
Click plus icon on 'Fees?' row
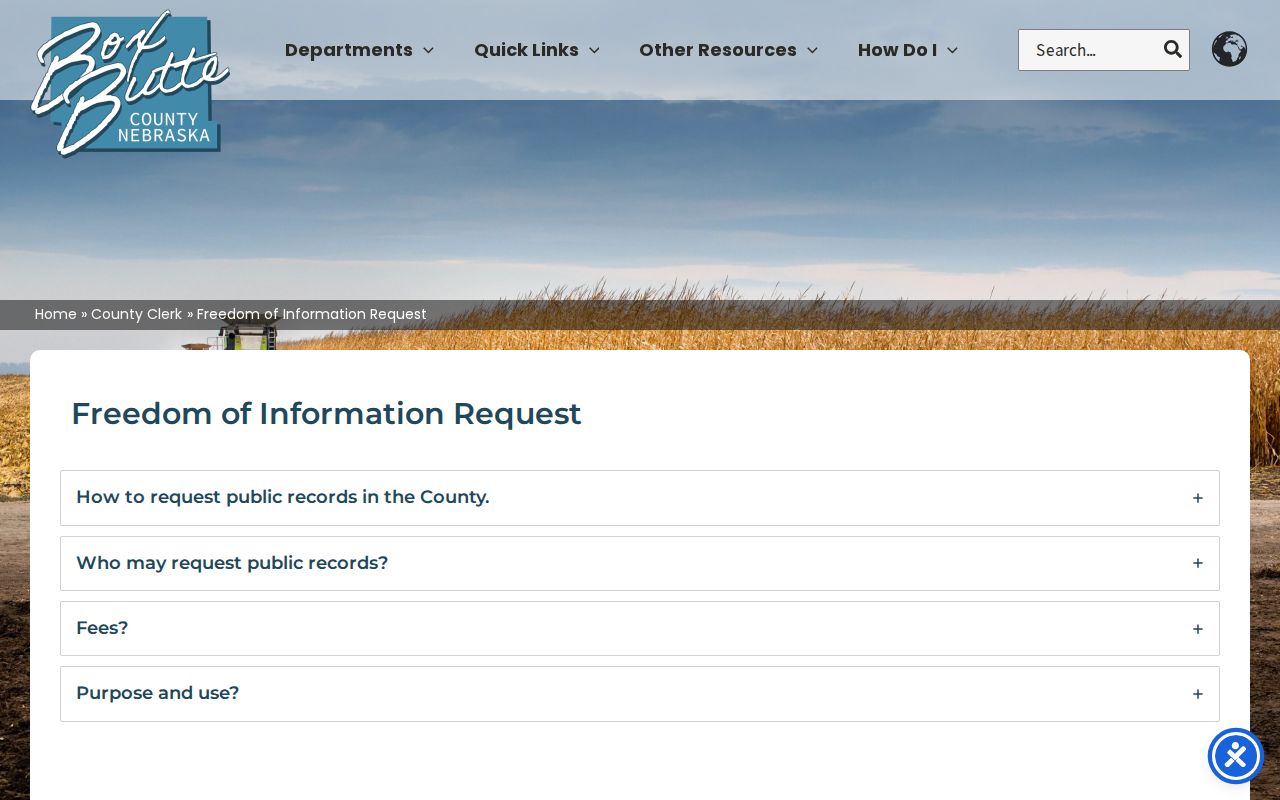(x=1197, y=629)
